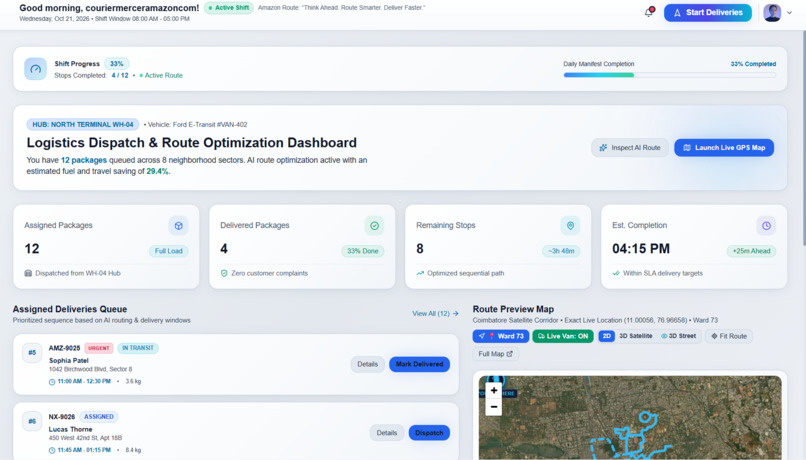Click the IN TRANSIT tag on AMZ-9025
The image size is (806, 460).
coord(138,348)
